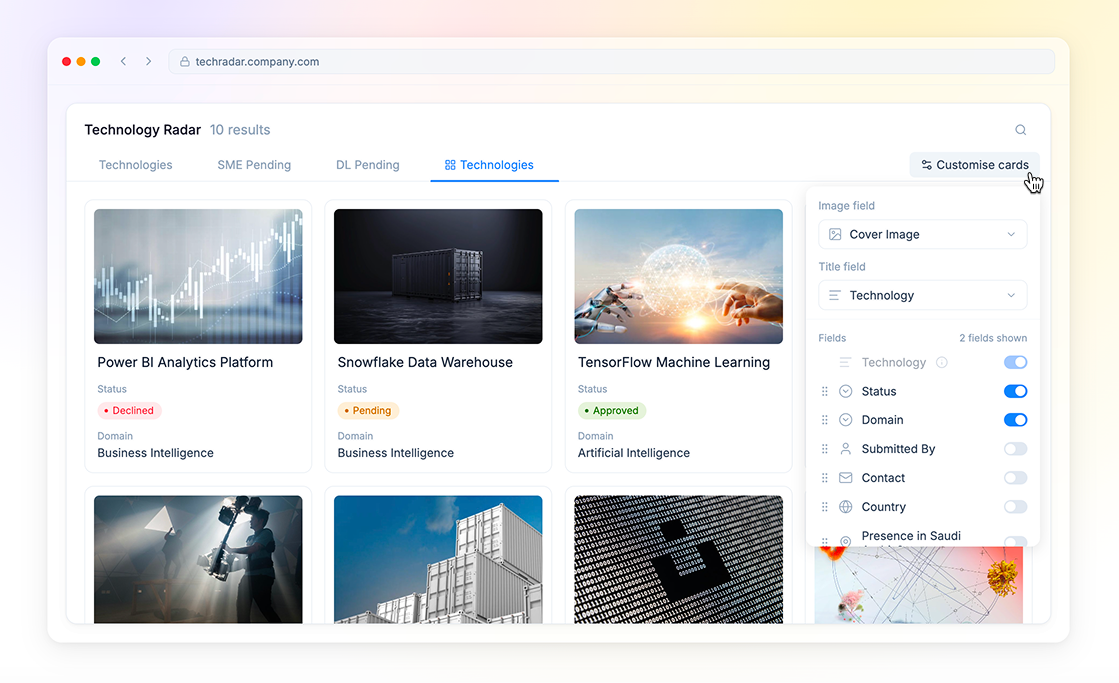Go forward with browser forward arrow
The width and height of the screenshot is (1119, 683).
148,61
